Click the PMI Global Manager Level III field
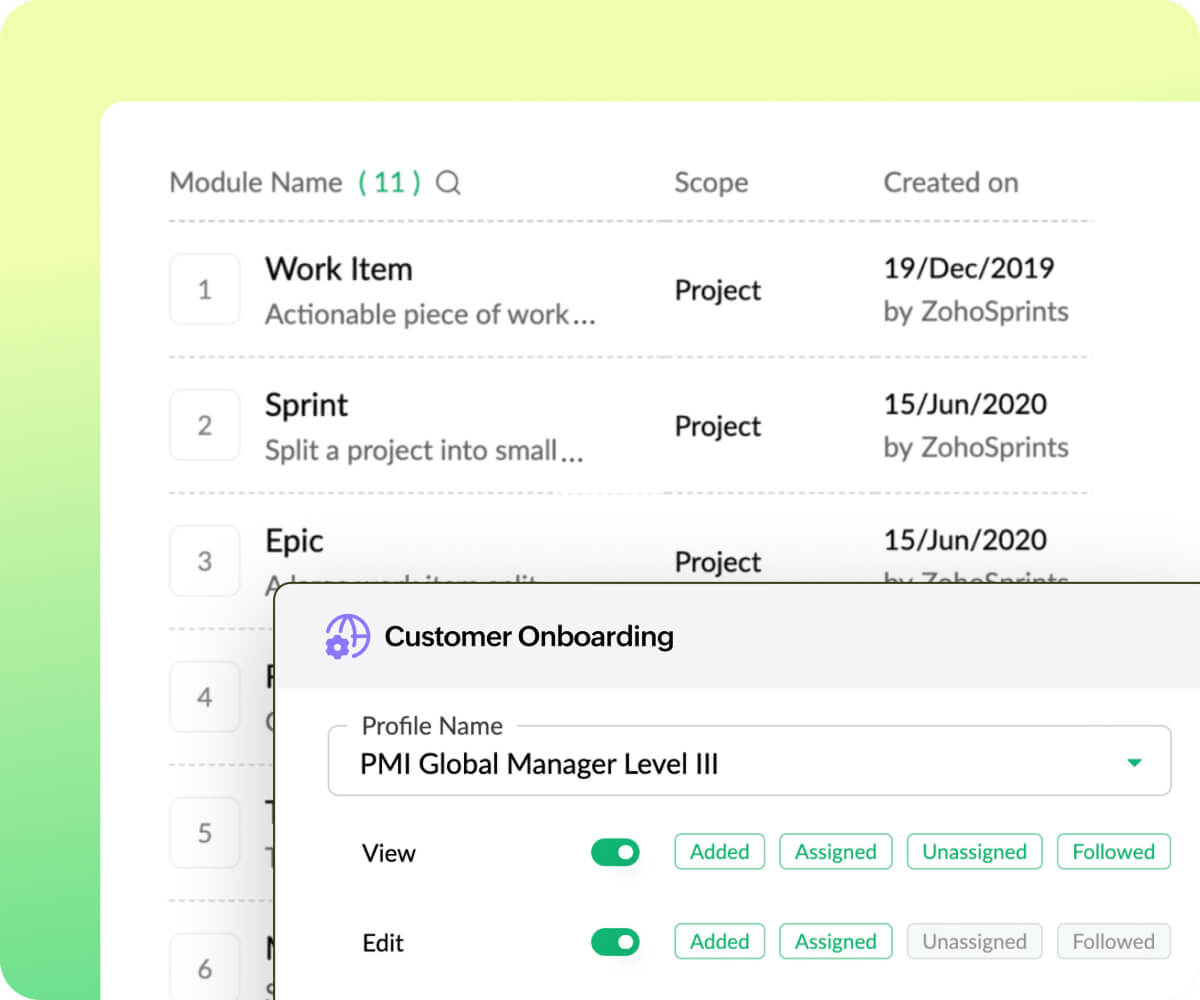This screenshot has width=1200, height=1000. click(x=700, y=764)
